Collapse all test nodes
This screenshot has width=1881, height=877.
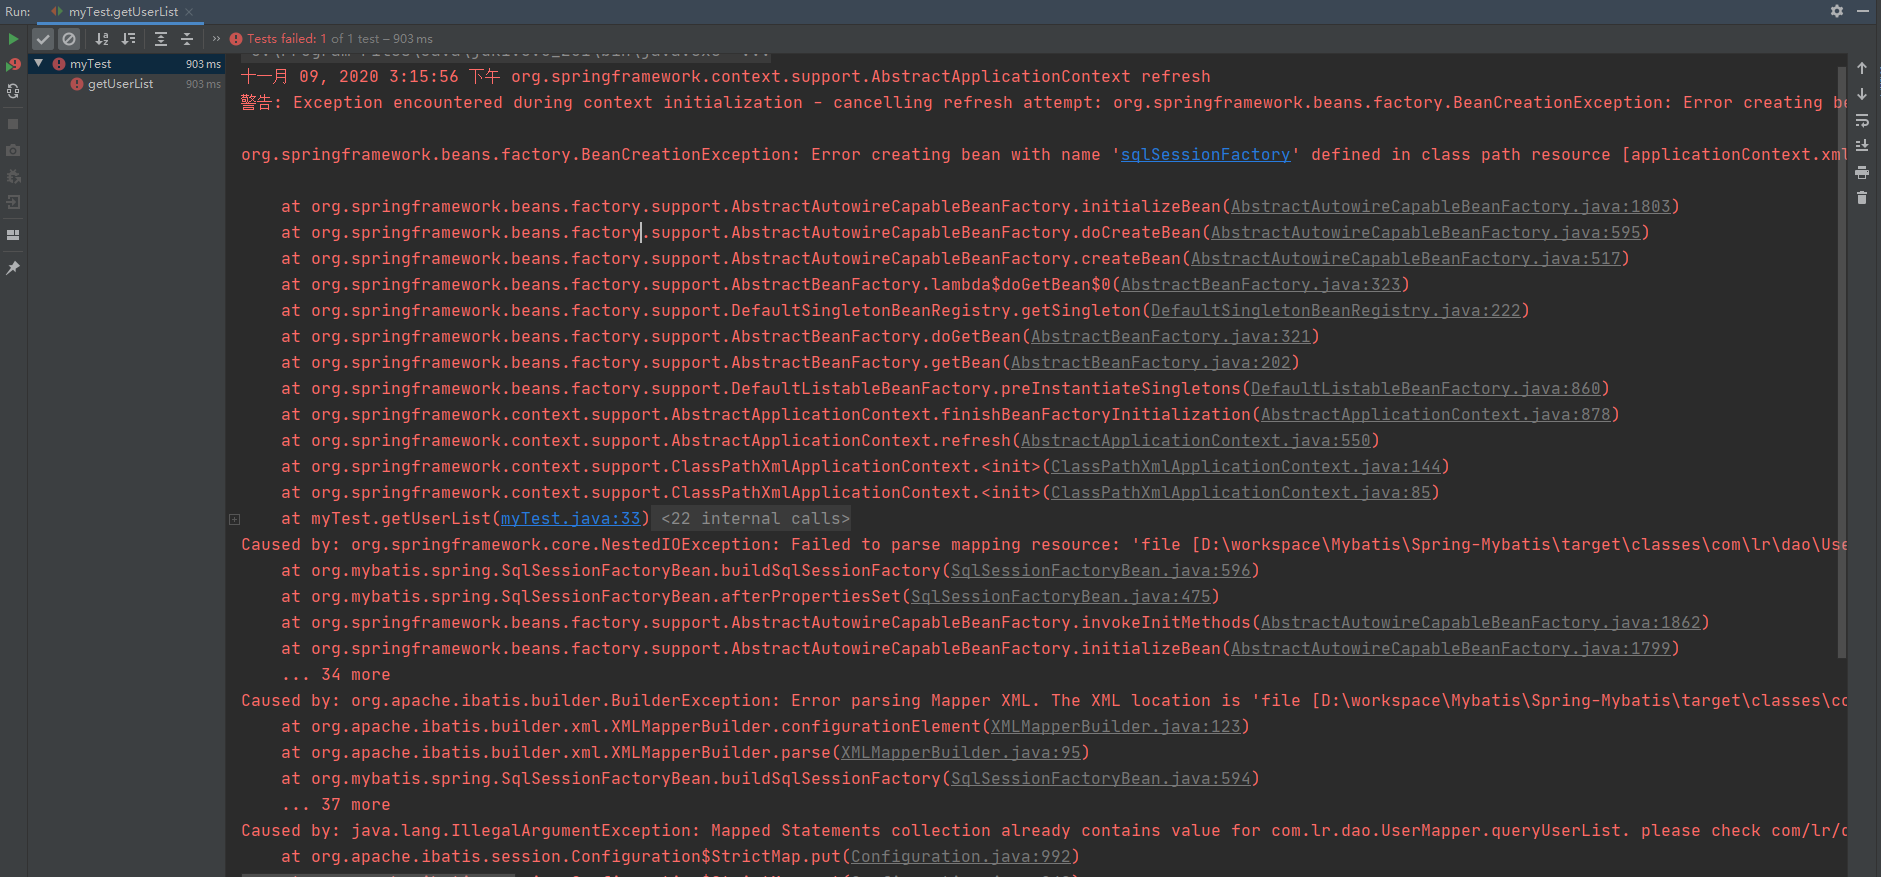tap(187, 39)
